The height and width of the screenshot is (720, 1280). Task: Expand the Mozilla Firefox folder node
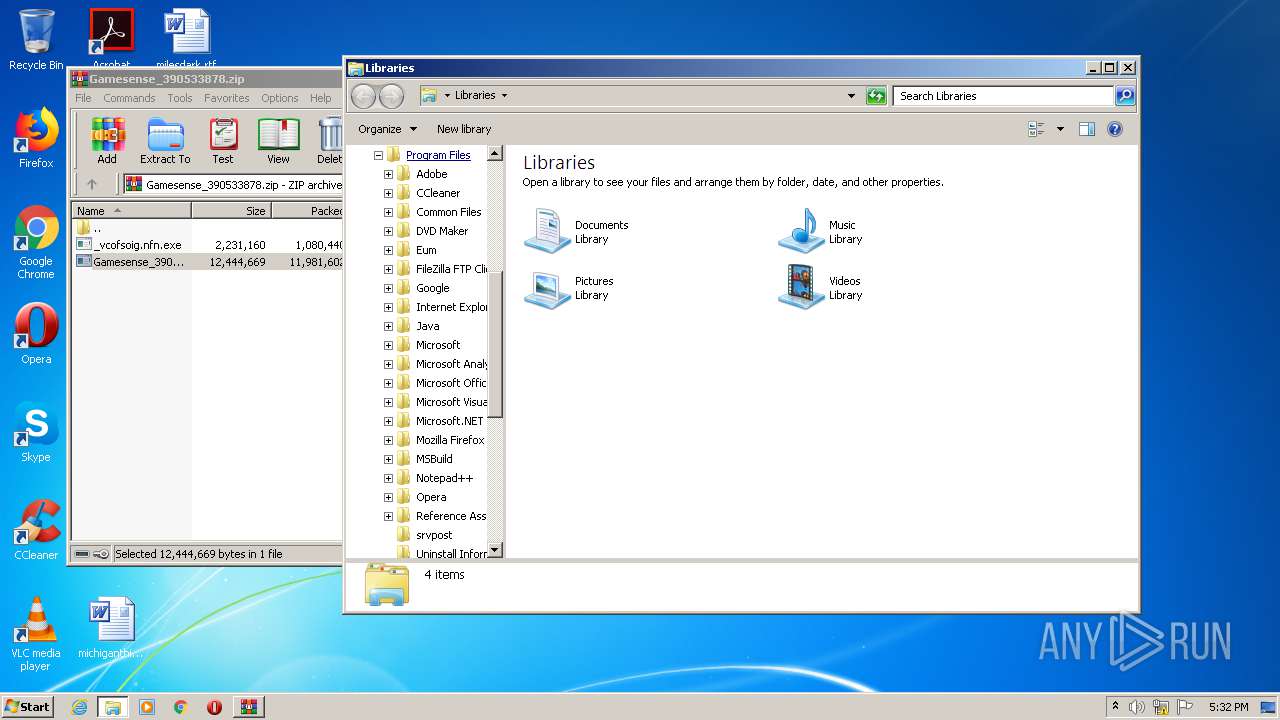pyautogui.click(x=388, y=440)
